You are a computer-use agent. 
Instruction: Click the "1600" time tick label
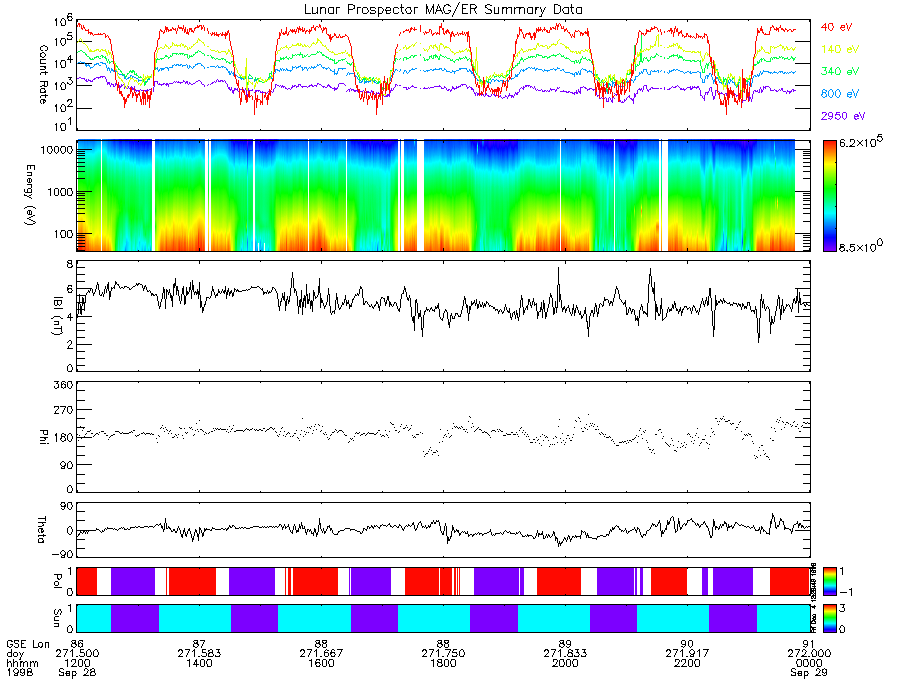[x=321, y=663]
